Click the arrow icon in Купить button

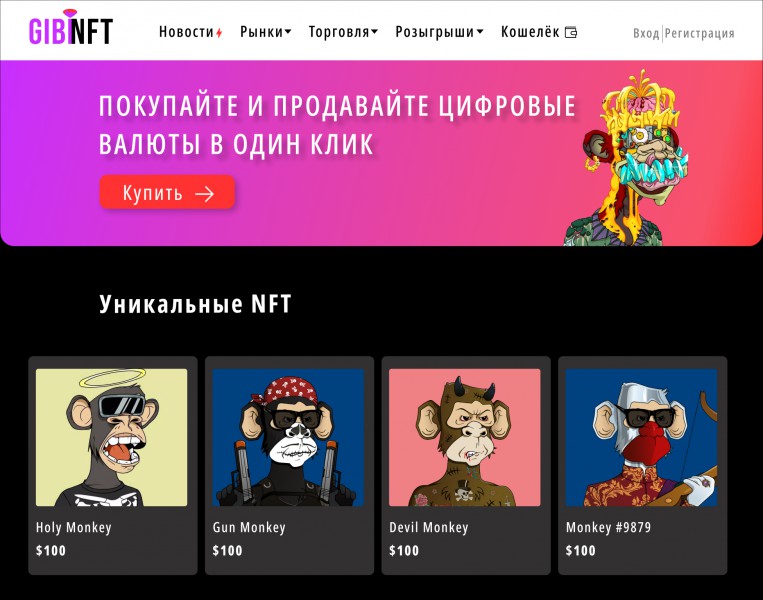[x=204, y=194]
